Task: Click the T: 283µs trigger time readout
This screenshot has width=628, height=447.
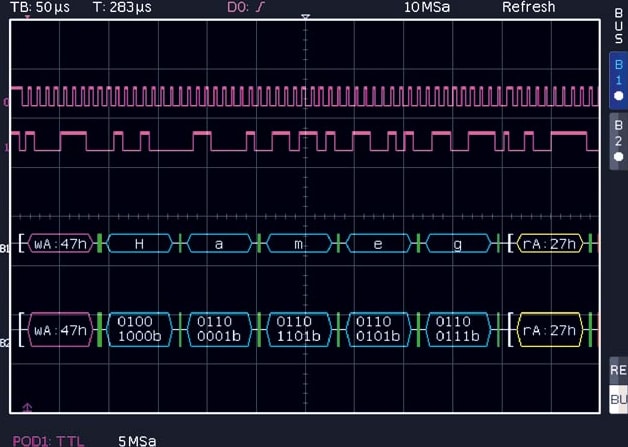Action: 123,7
